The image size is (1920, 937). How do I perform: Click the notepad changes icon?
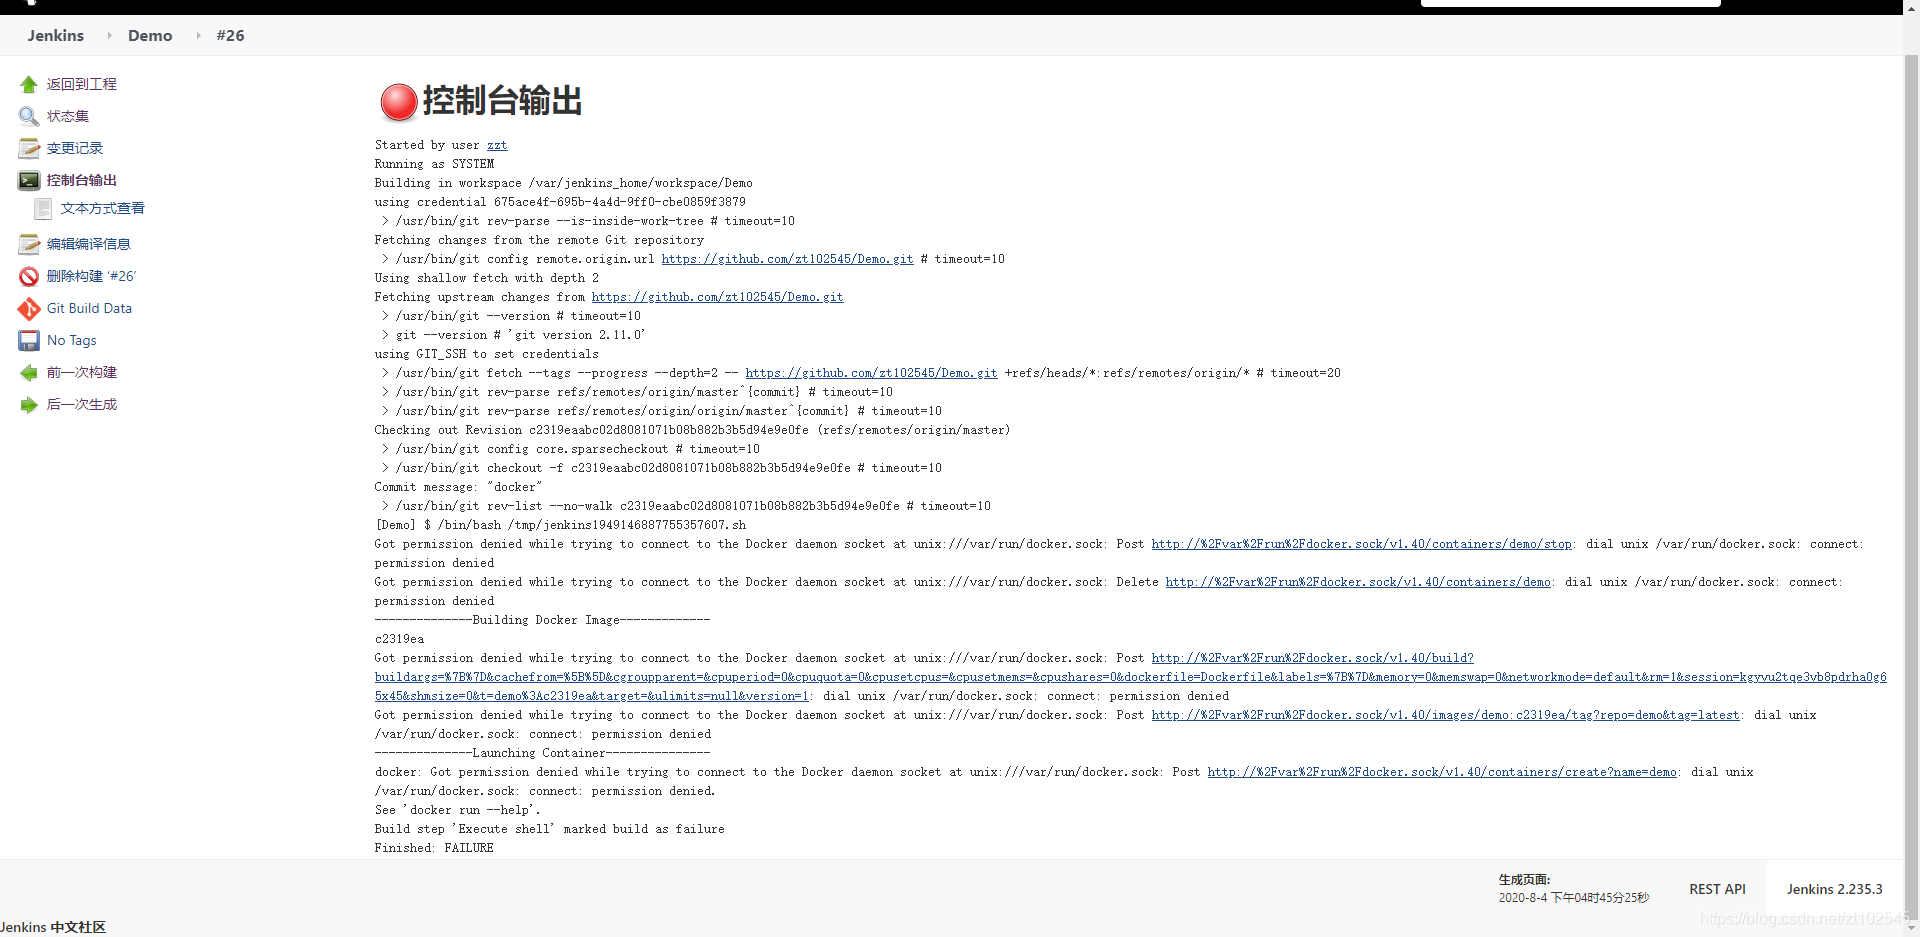point(29,149)
